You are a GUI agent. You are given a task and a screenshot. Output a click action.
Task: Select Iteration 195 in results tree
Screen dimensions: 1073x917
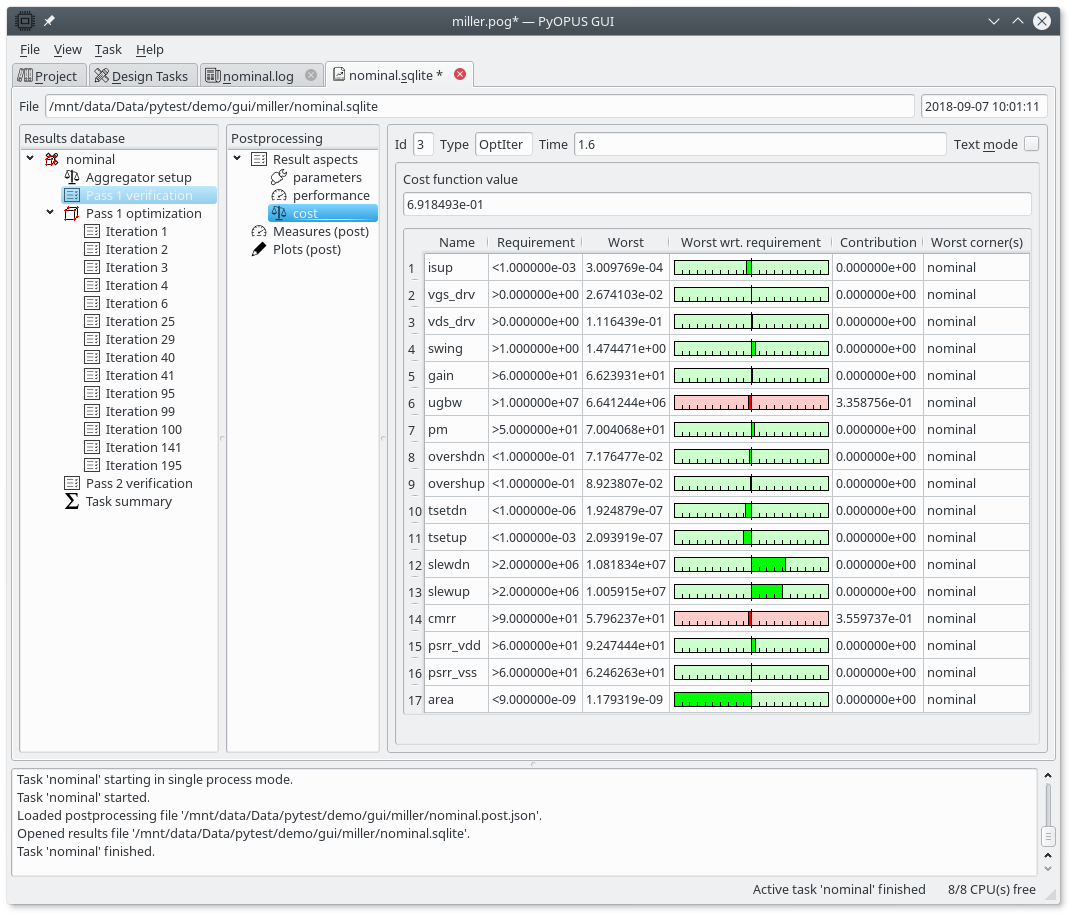(x=143, y=465)
